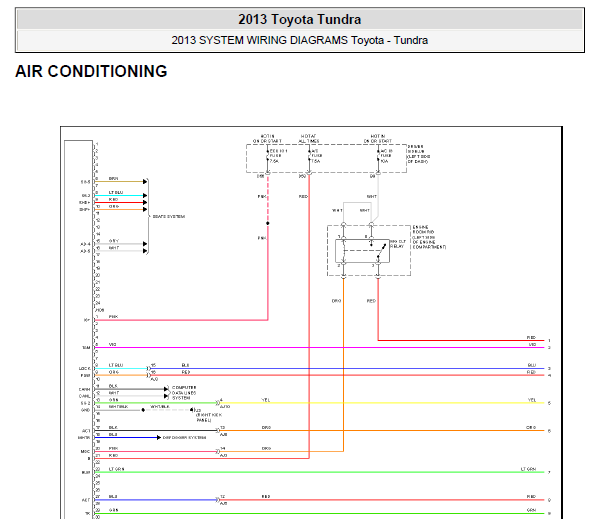Click the 'MGC' terminal label on connector
Viewport: 609px width, 519px height.
[85, 451]
